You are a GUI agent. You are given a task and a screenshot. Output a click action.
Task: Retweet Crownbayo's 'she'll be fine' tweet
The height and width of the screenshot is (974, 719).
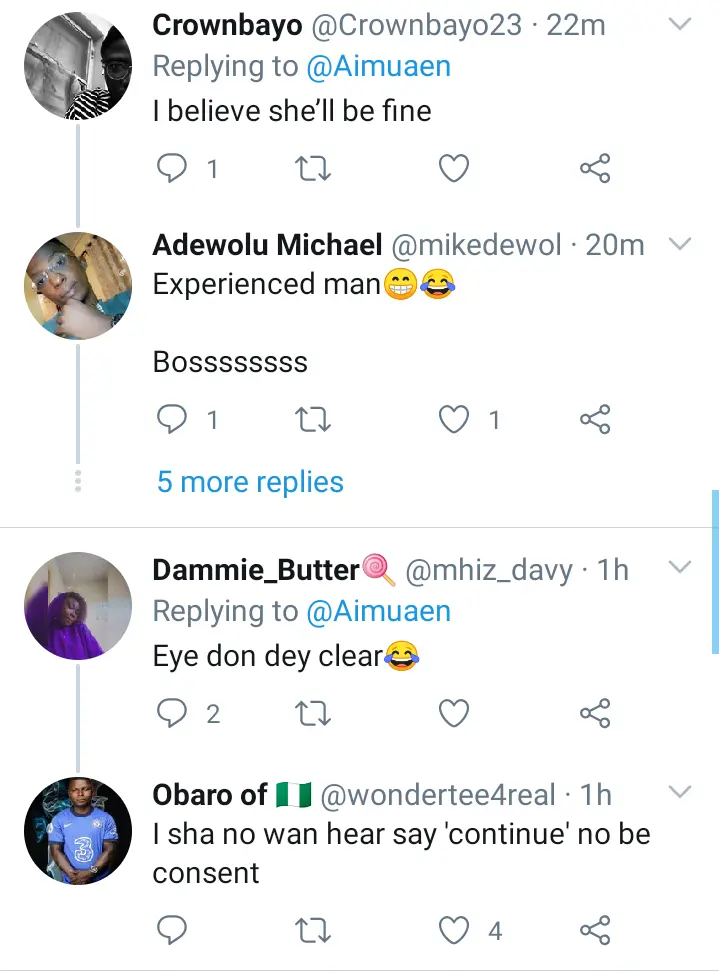click(x=313, y=168)
